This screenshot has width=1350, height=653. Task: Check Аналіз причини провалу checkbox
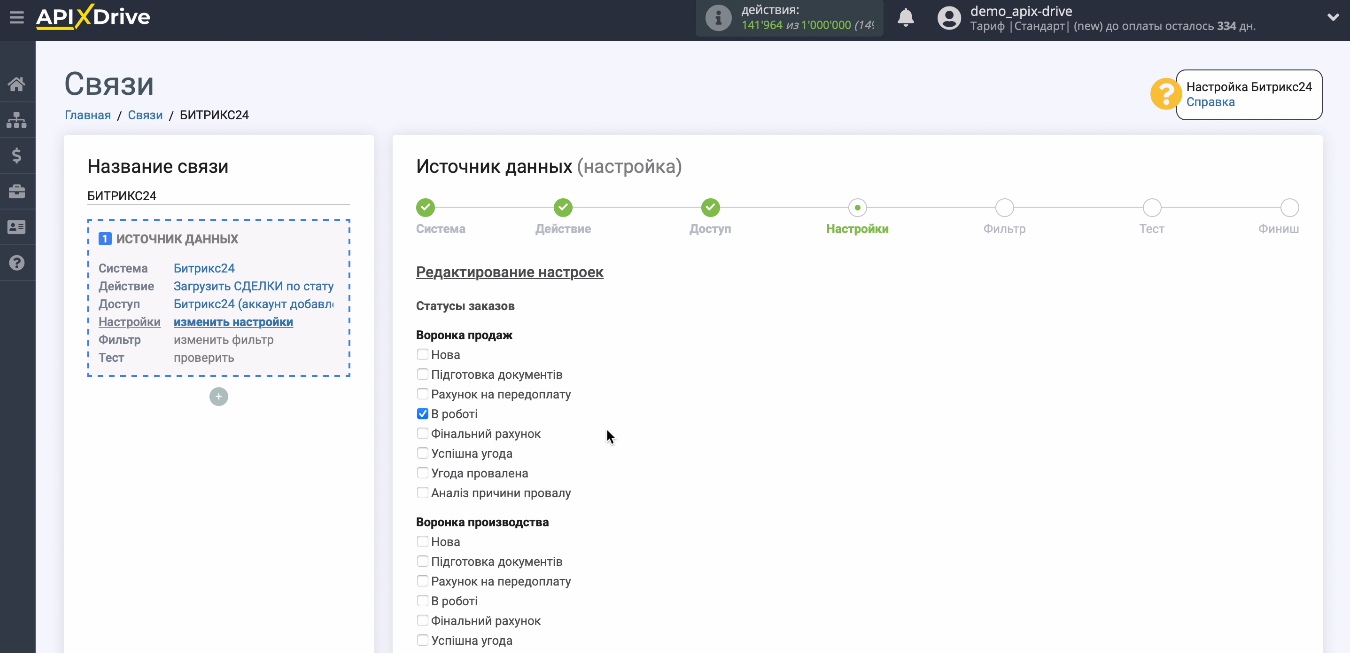click(423, 493)
